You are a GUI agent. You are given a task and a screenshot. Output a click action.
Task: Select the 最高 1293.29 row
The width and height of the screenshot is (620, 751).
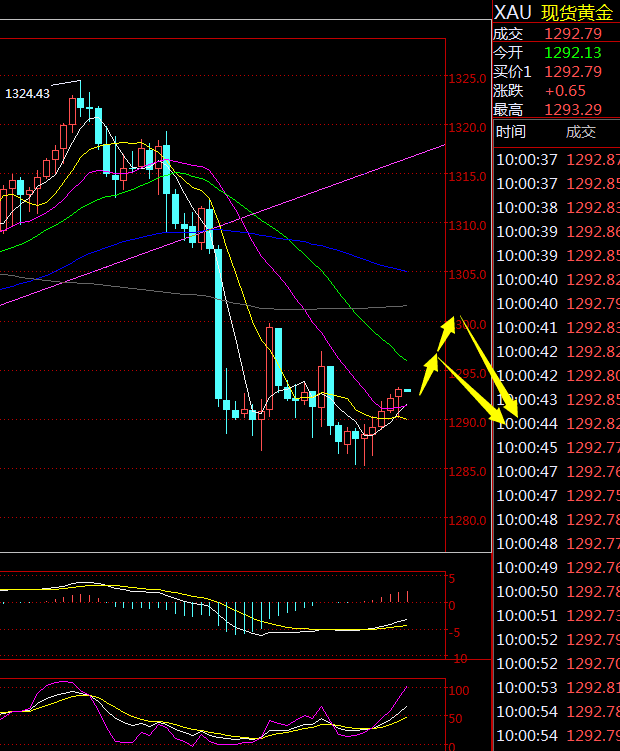[x=556, y=110]
